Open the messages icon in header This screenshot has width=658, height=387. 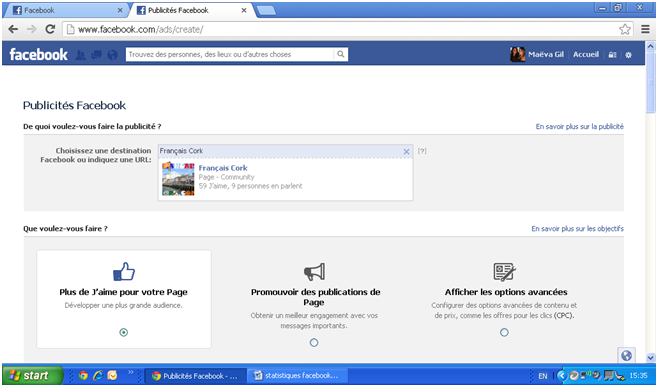[x=97, y=55]
